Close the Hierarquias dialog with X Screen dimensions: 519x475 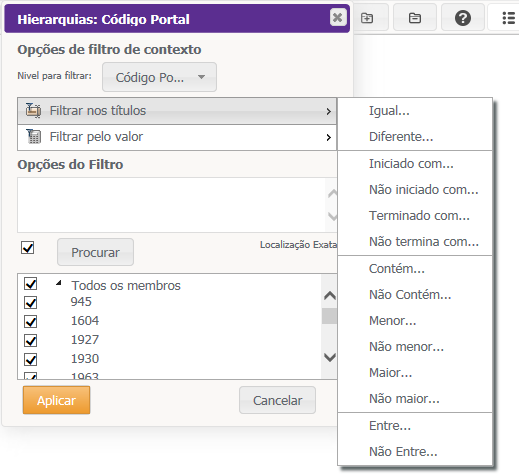coord(338,17)
